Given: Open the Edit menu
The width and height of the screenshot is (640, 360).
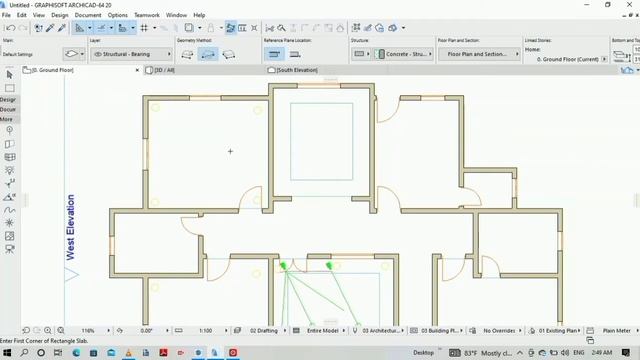Looking at the screenshot, I should coord(22,15).
